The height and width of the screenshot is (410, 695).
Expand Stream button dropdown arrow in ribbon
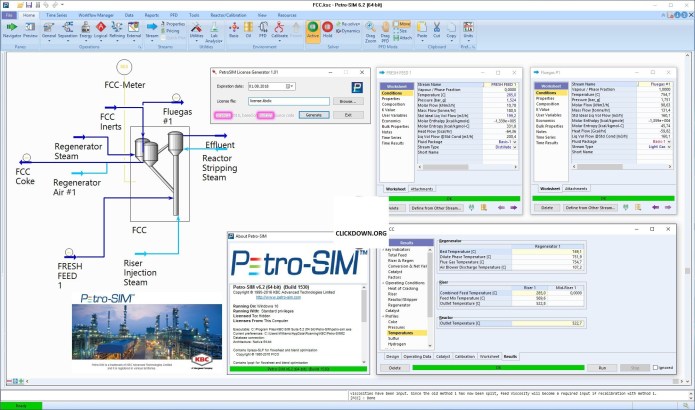(x=152, y=41)
